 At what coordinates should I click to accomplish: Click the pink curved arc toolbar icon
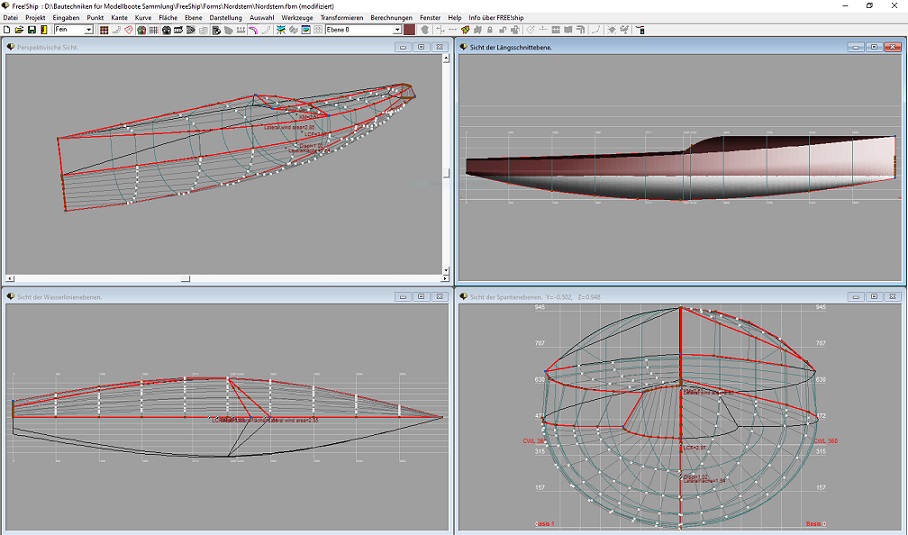(253, 30)
